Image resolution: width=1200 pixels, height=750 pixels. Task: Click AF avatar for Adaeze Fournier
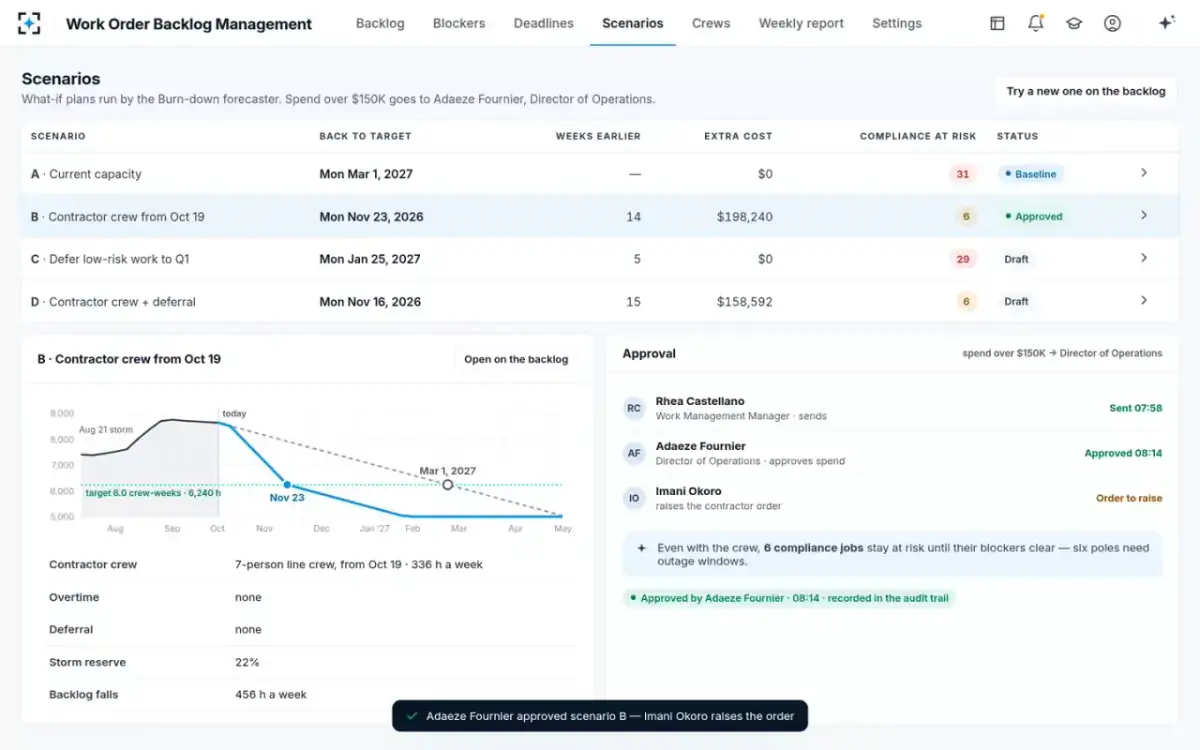tap(634, 453)
